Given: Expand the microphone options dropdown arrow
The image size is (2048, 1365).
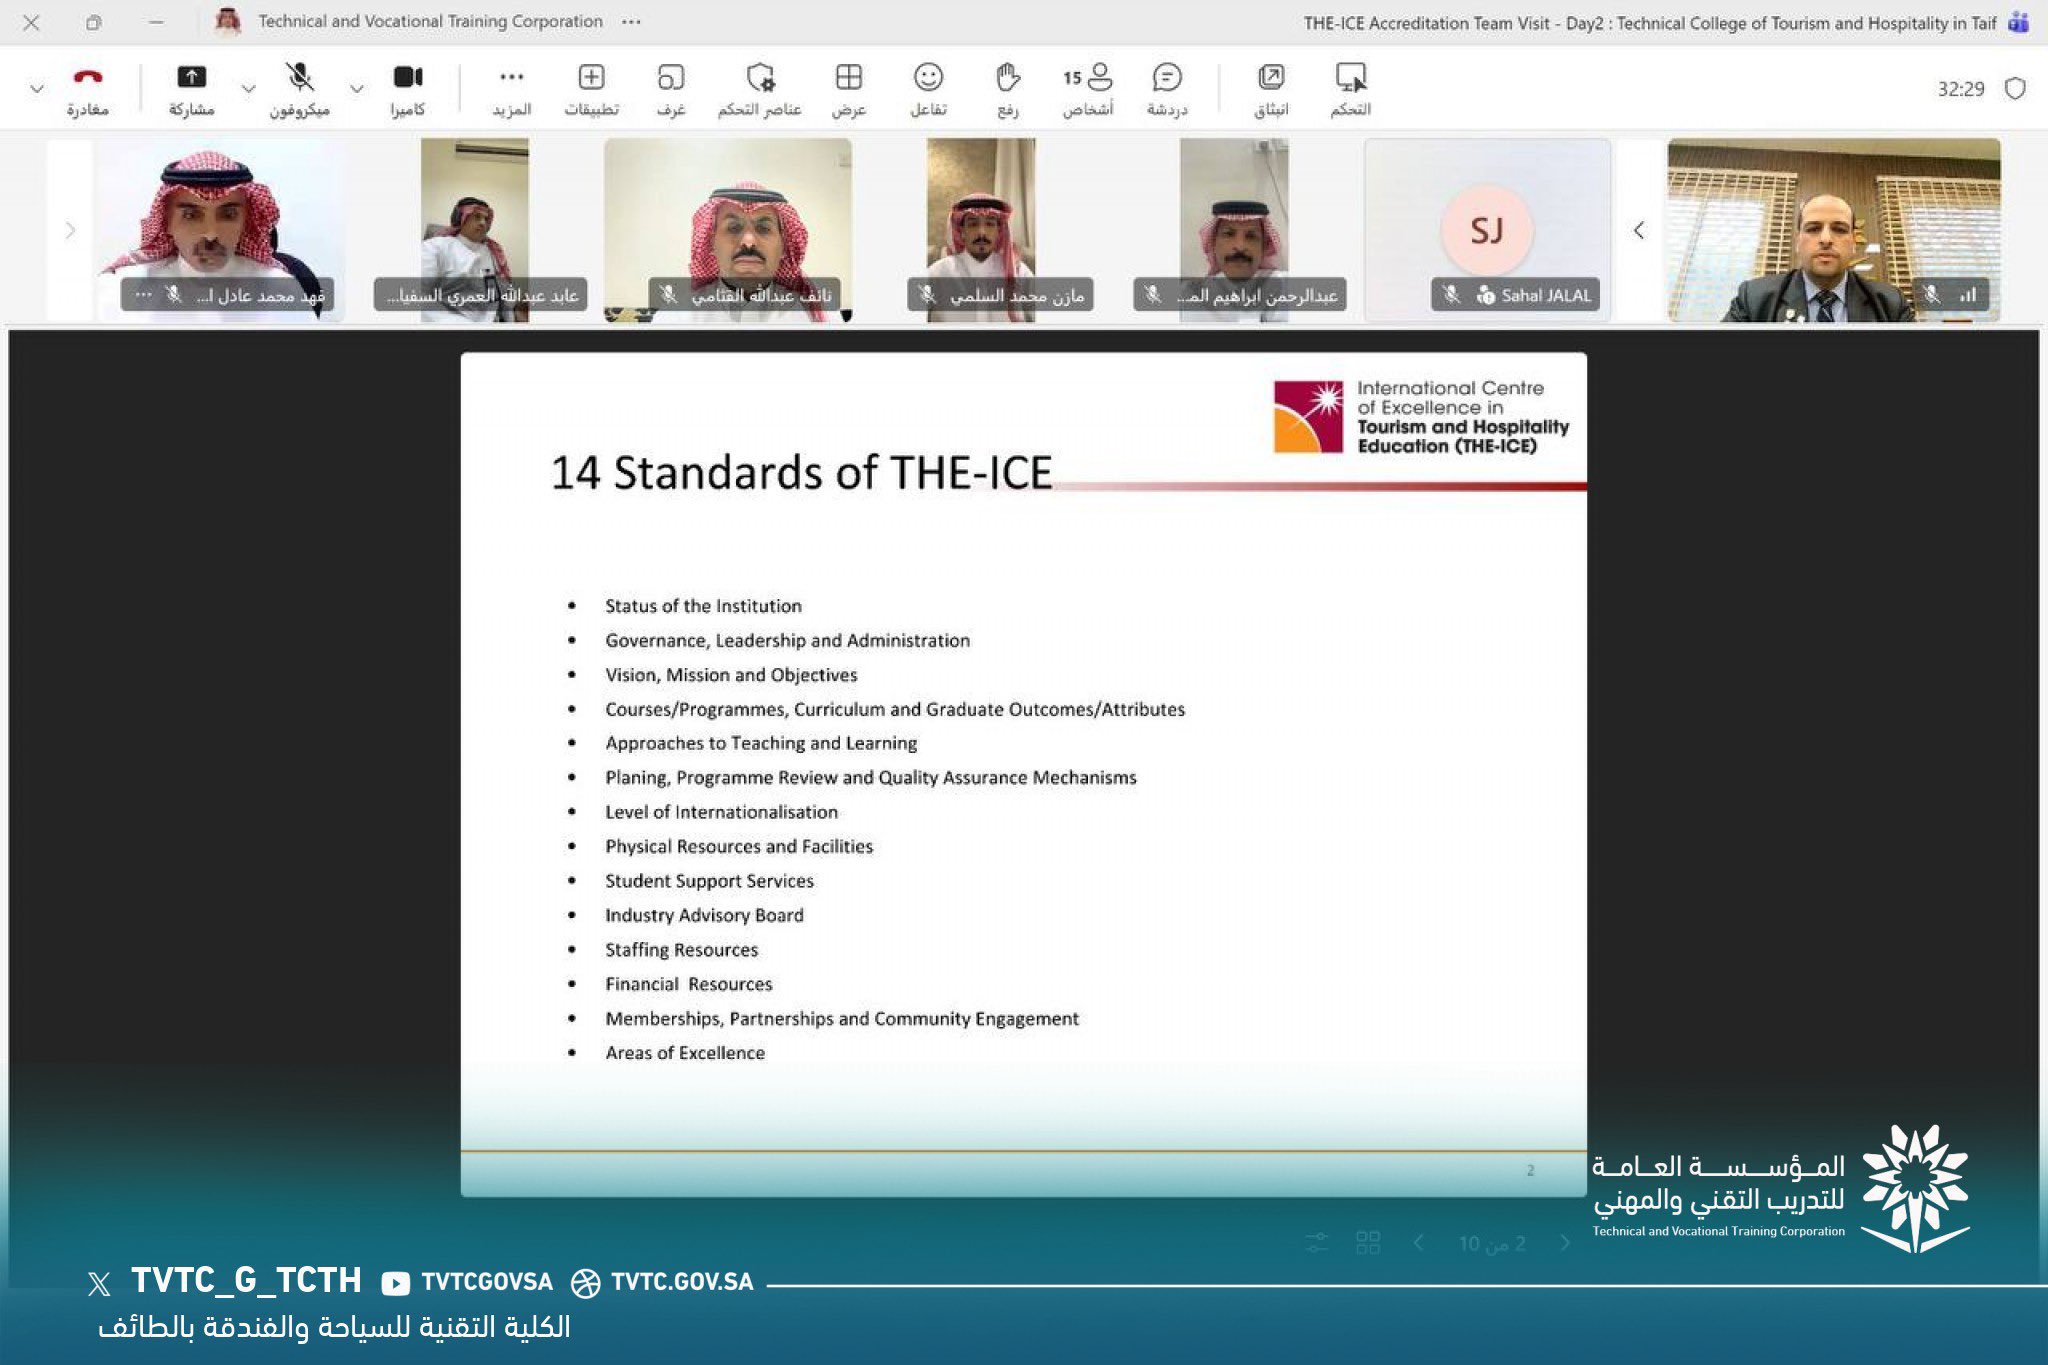Looking at the screenshot, I should point(356,89).
